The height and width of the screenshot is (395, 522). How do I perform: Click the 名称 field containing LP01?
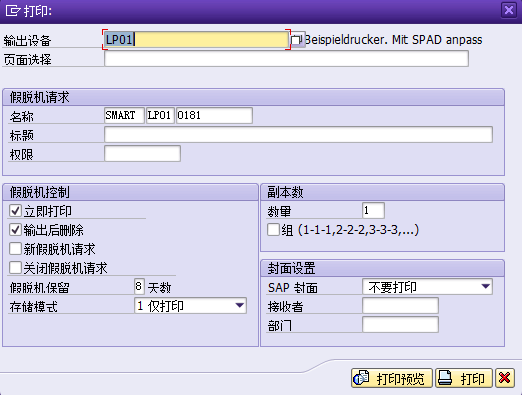click(160, 115)
